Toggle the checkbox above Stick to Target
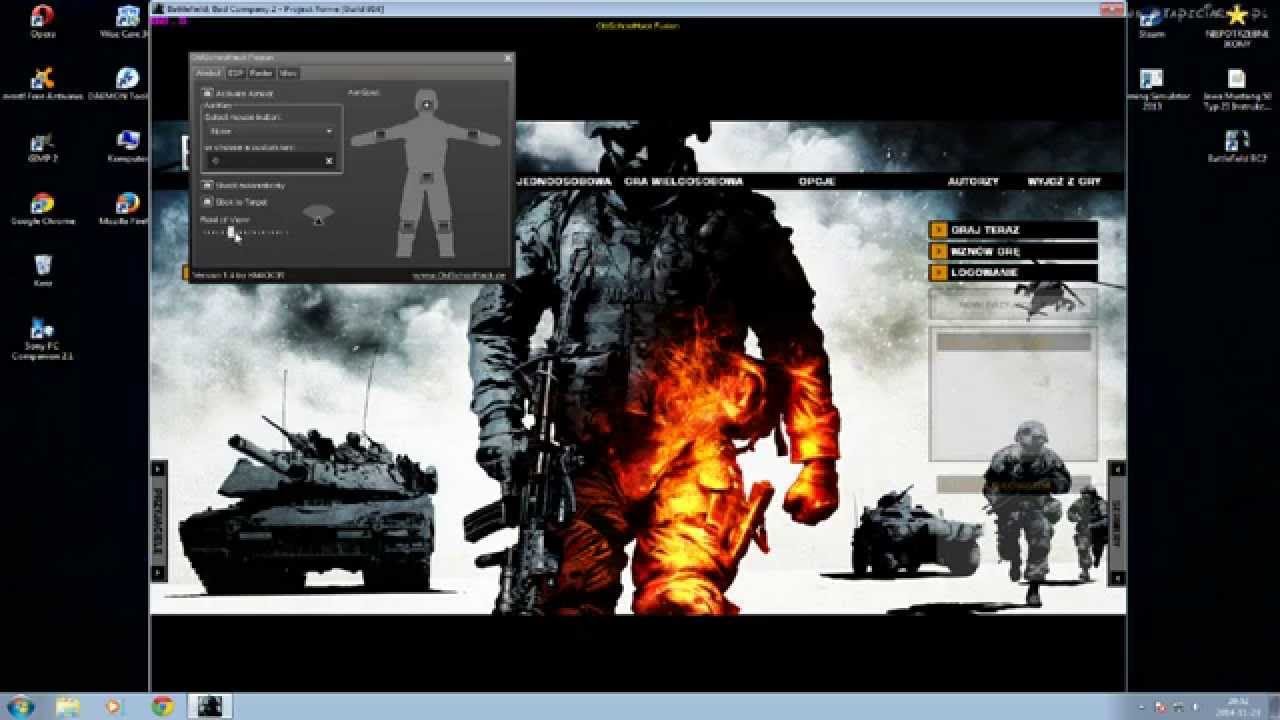1280x720 pixels. tap(207, 185)
